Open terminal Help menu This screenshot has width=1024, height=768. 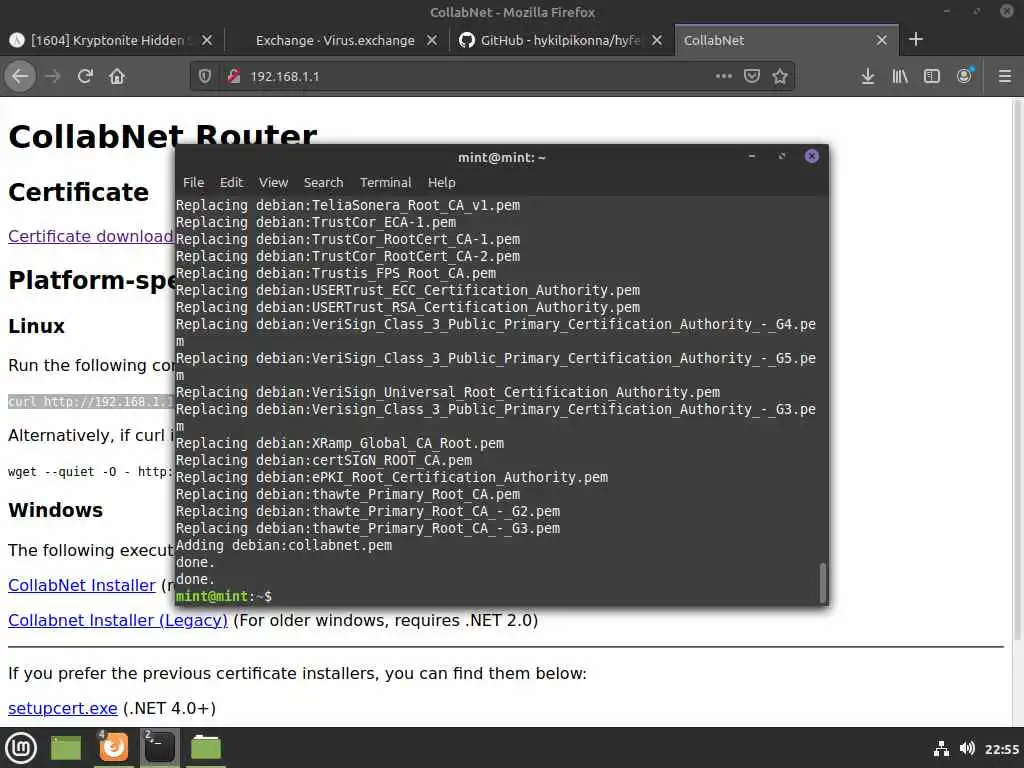[x=441, y=183]
